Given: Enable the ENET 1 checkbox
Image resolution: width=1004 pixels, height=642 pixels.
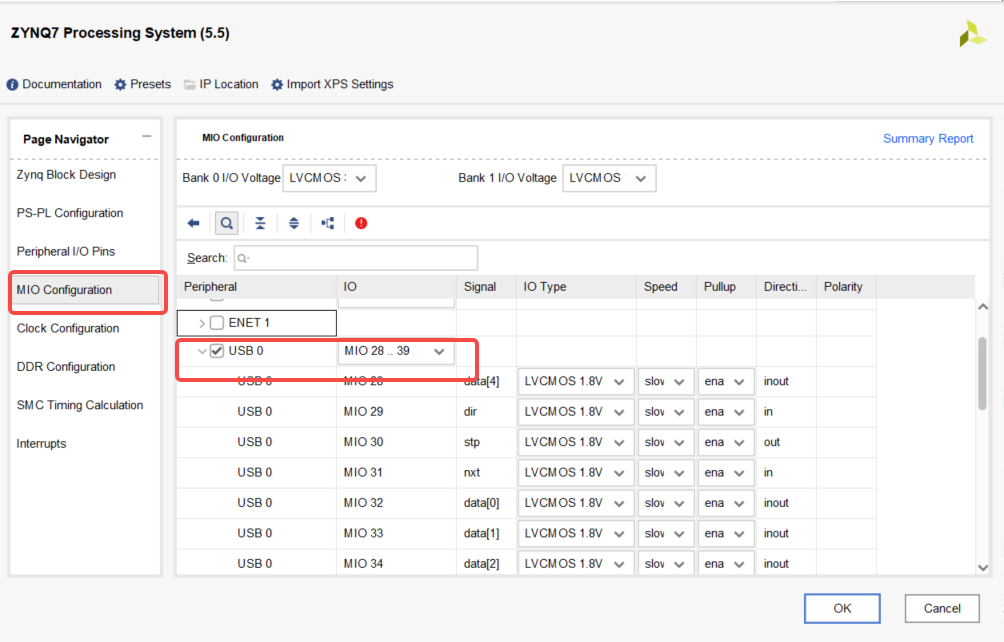Looking at the screenshot, I should pyautogui.click(x=217, y=323).
